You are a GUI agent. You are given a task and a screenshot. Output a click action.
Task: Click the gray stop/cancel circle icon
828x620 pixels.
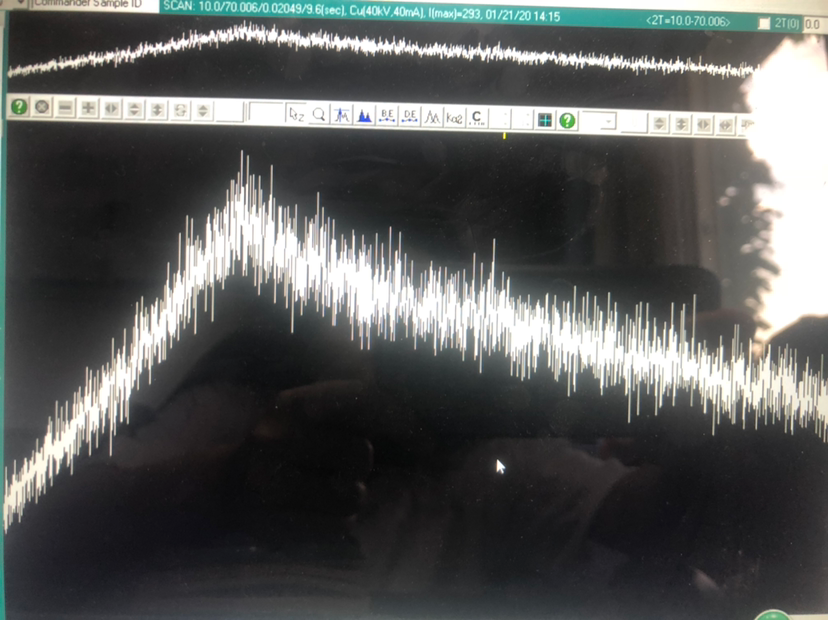coord(42,108)
